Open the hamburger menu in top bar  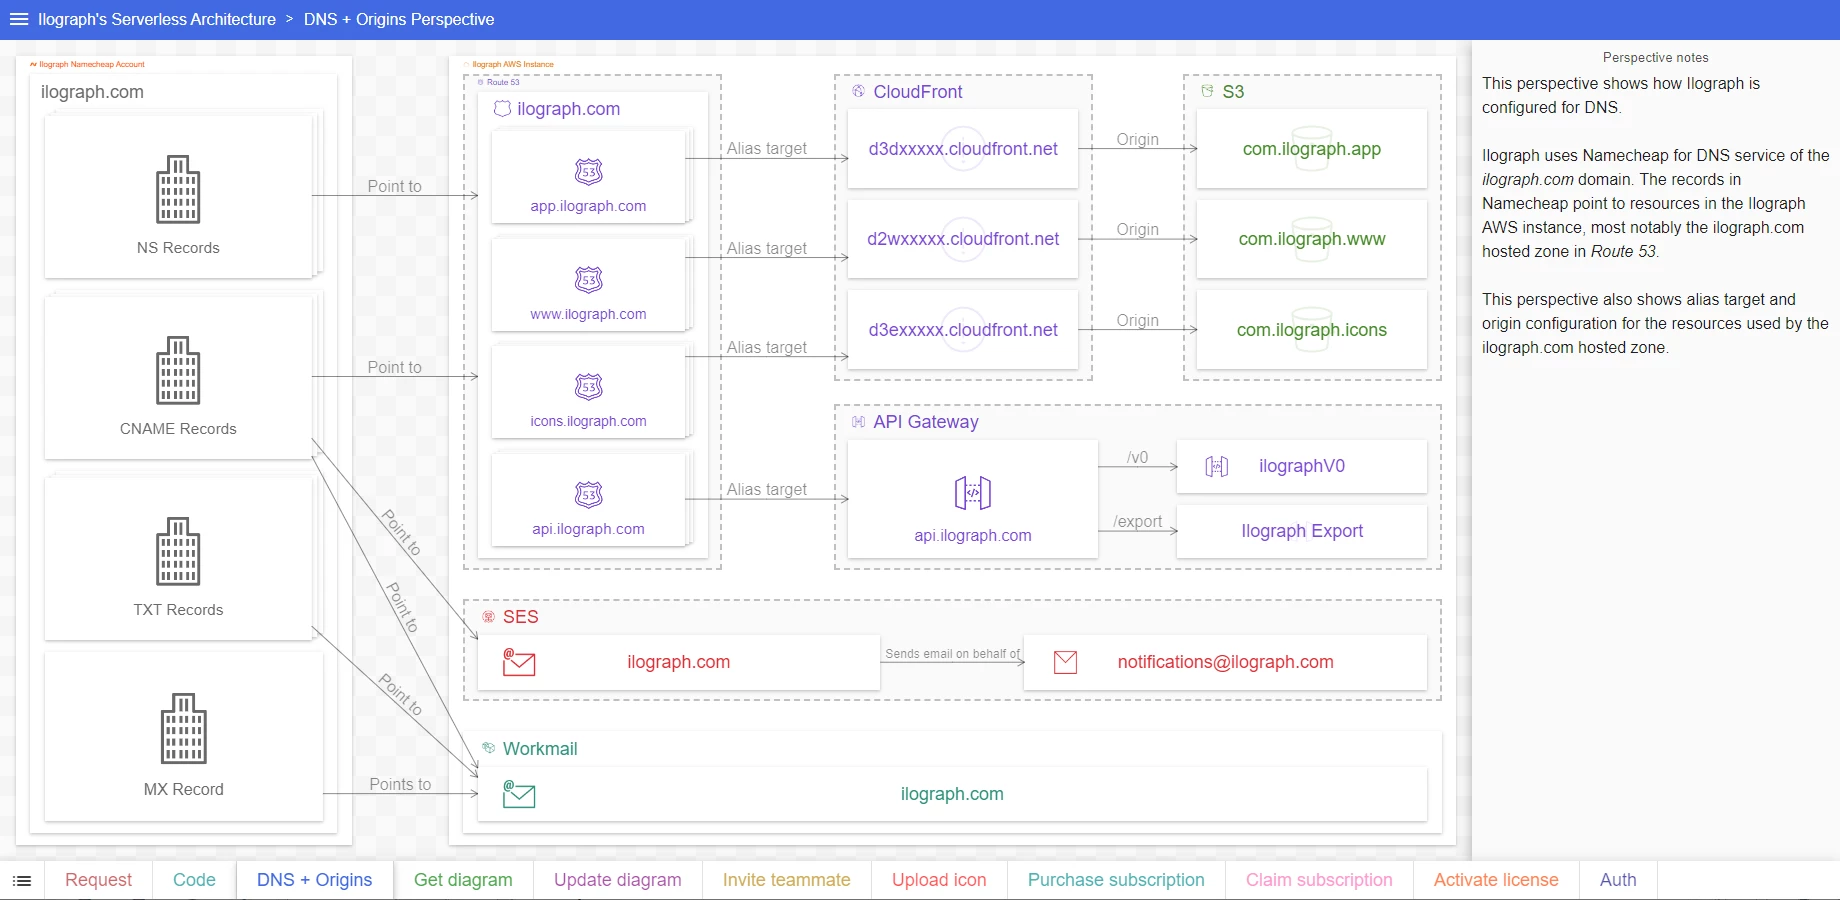click(x=19, y=19)
